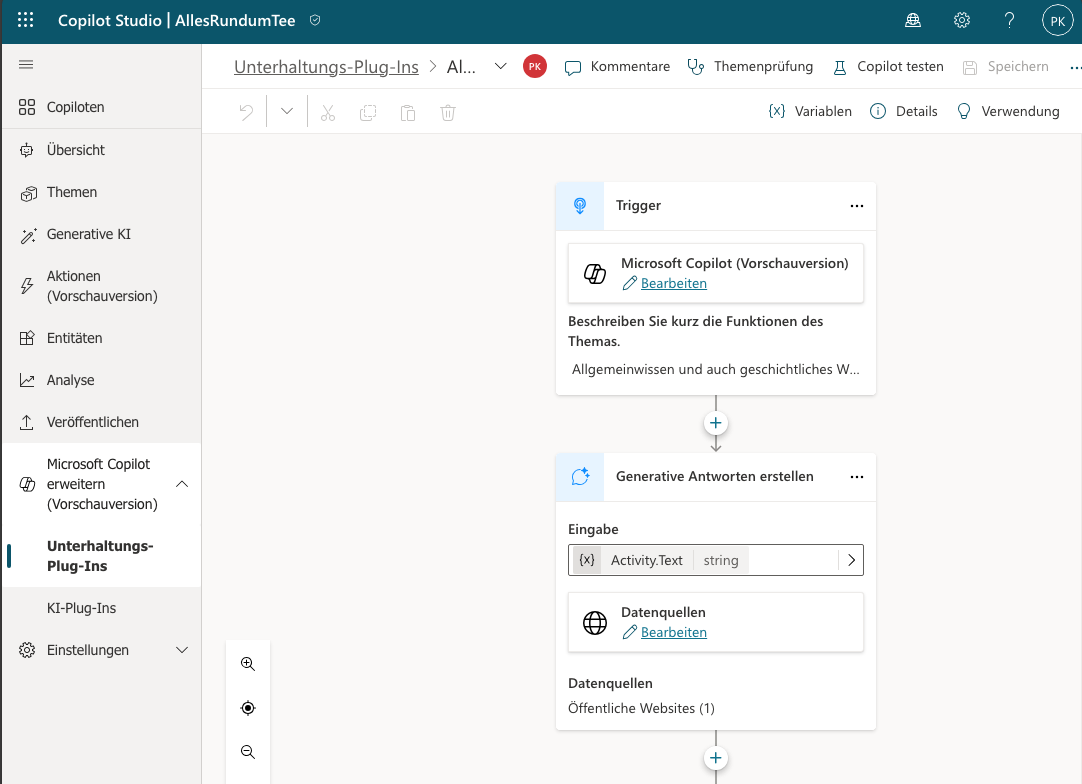Click the Microsoft Copilot logo in Trigger

(x=595, y=273)
